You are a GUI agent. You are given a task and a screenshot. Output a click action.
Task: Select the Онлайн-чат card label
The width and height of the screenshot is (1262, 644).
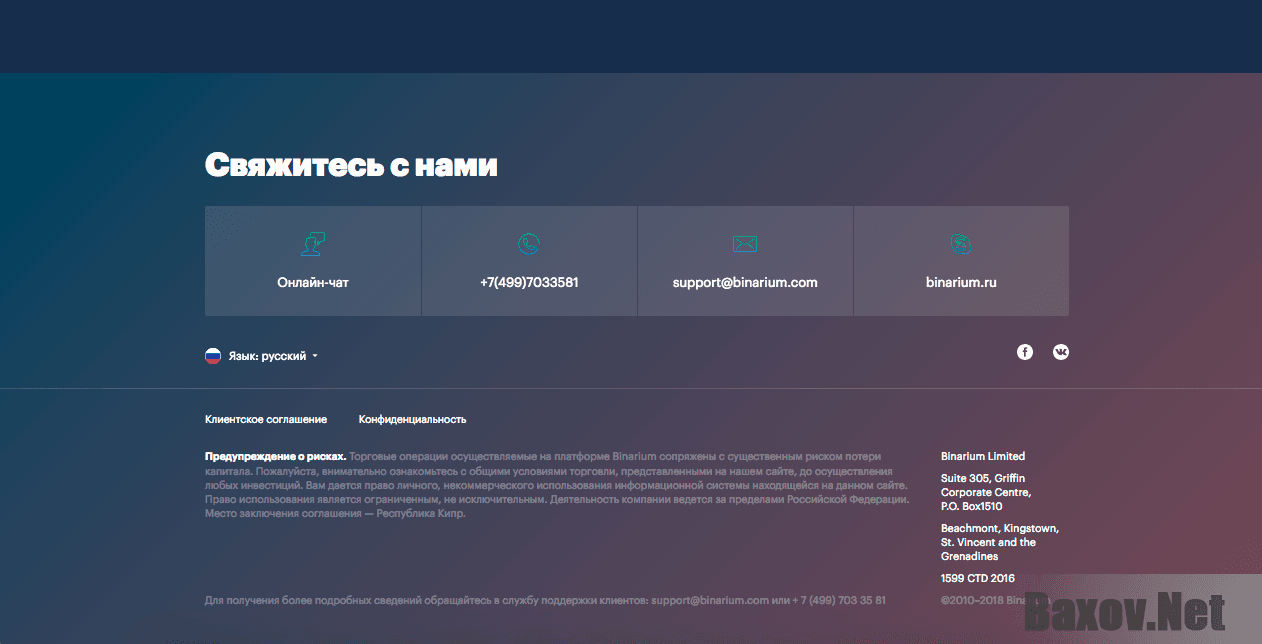[313, 283]
